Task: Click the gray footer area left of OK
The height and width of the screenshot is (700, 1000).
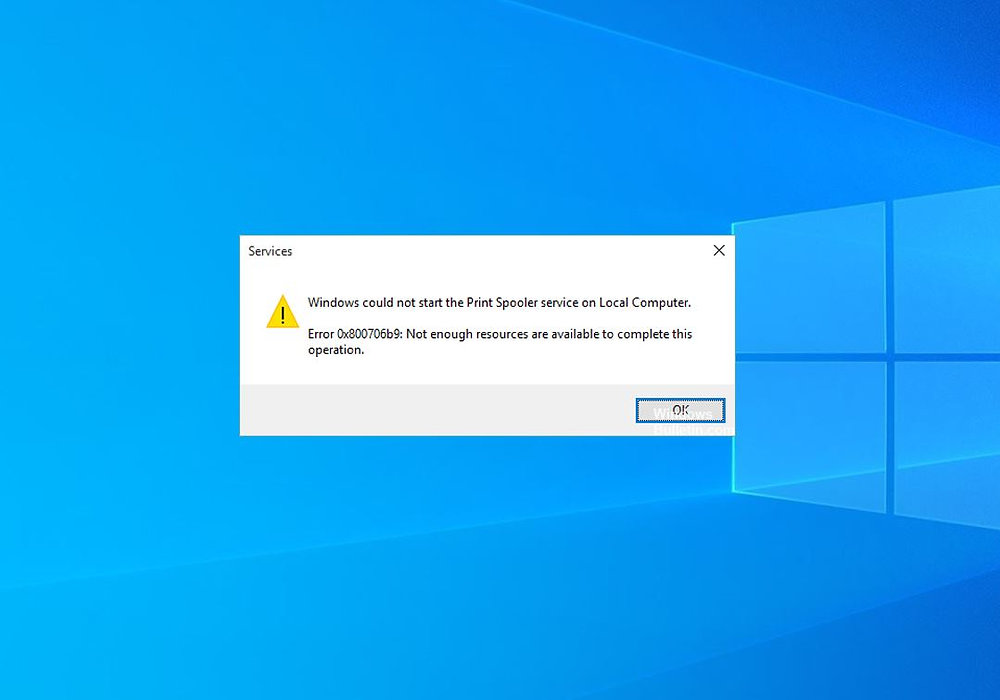Action: [430, 410]
